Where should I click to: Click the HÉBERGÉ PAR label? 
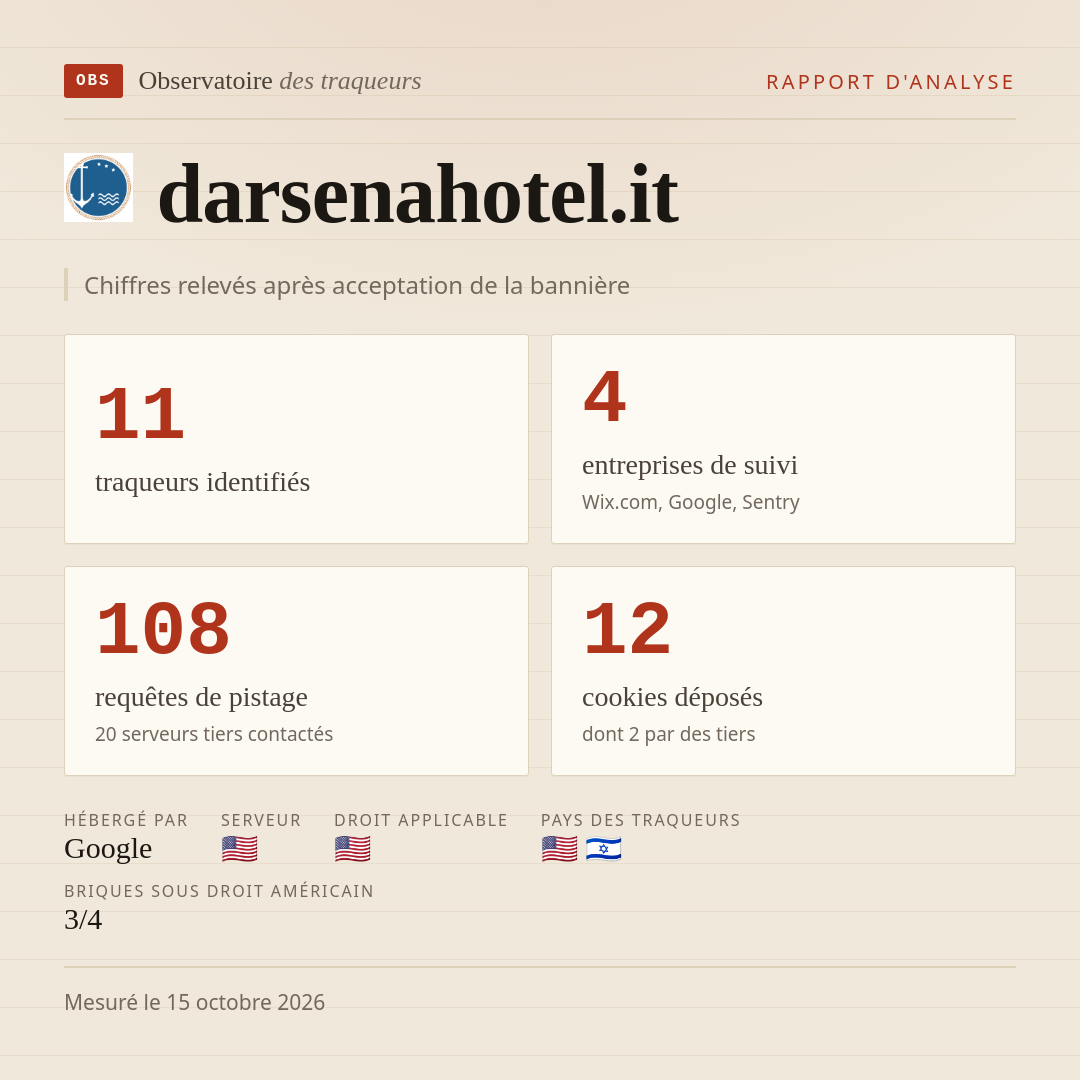[126, 820]
